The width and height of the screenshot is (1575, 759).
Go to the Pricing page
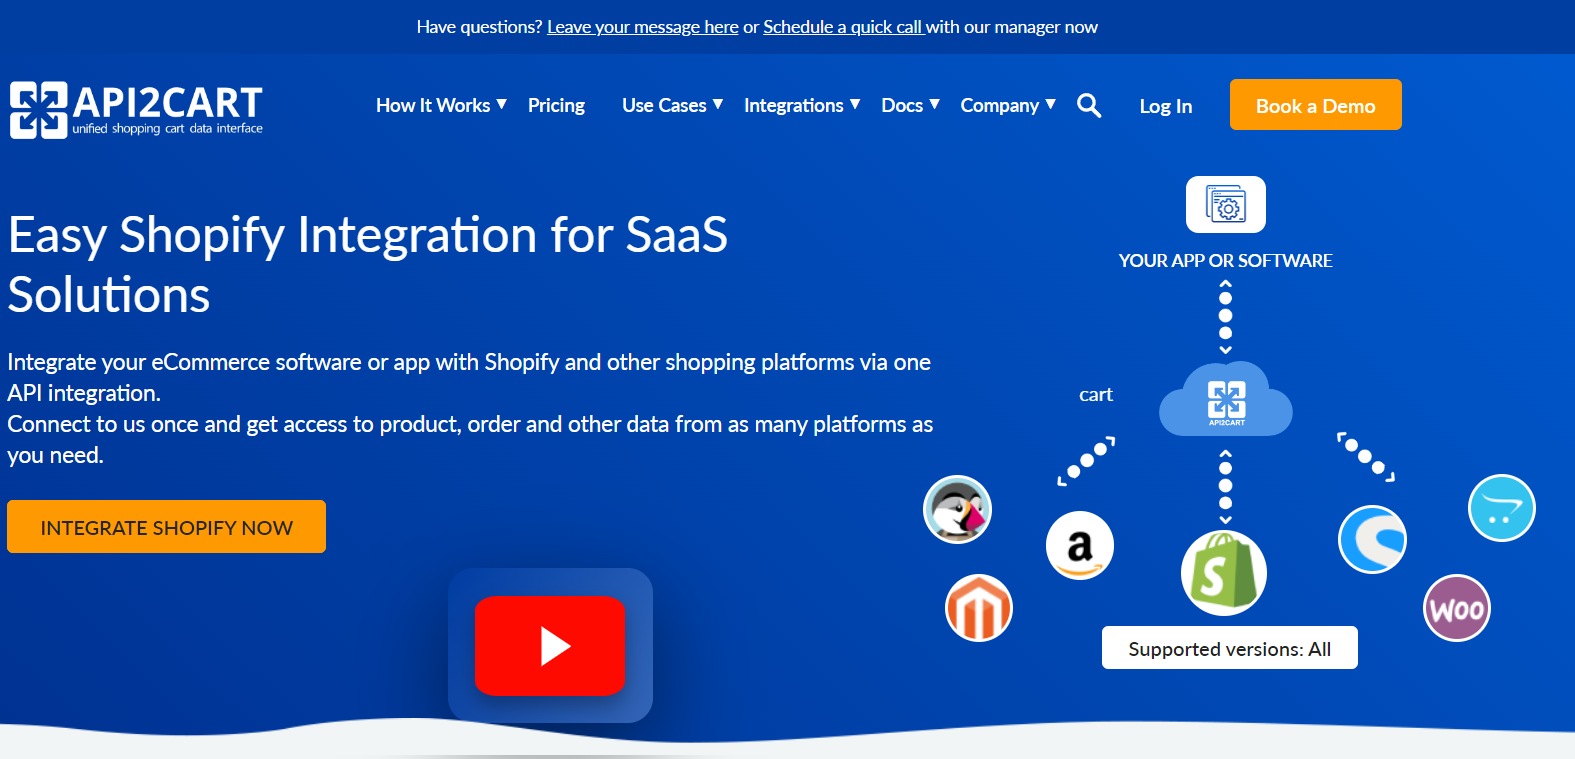point(556,105)
